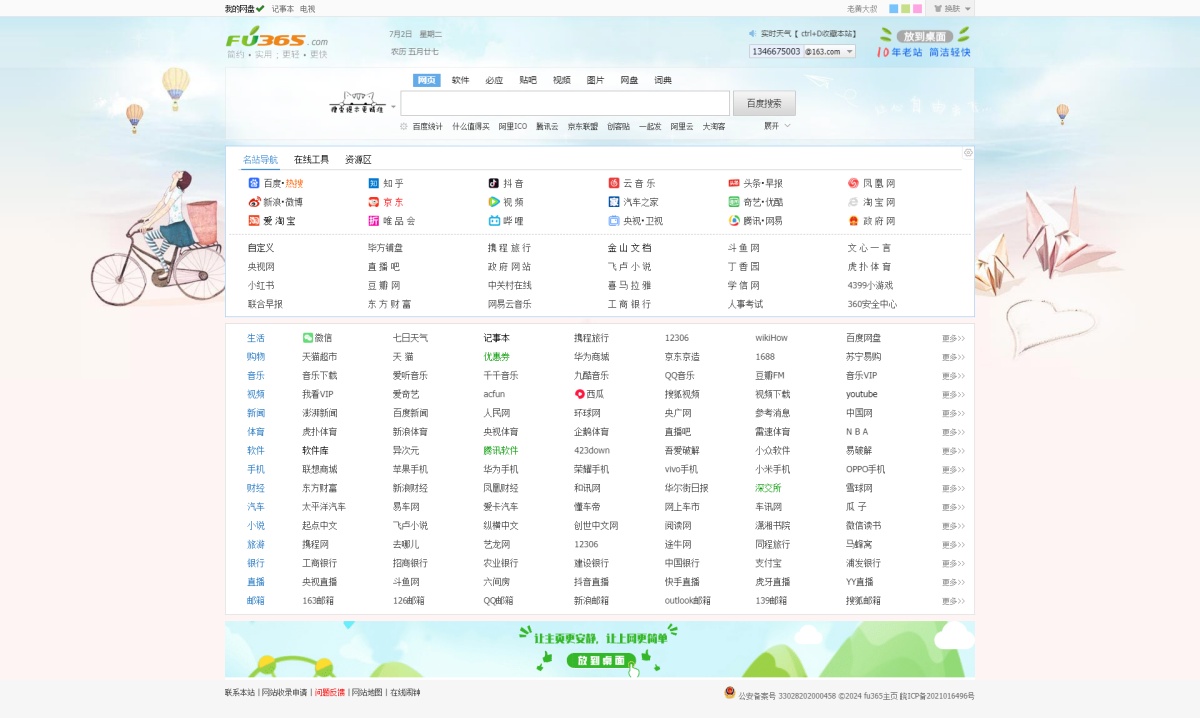
Task: Open the 央视·卫视 icon
Action: pyautogui.click(x=614, y=221)
